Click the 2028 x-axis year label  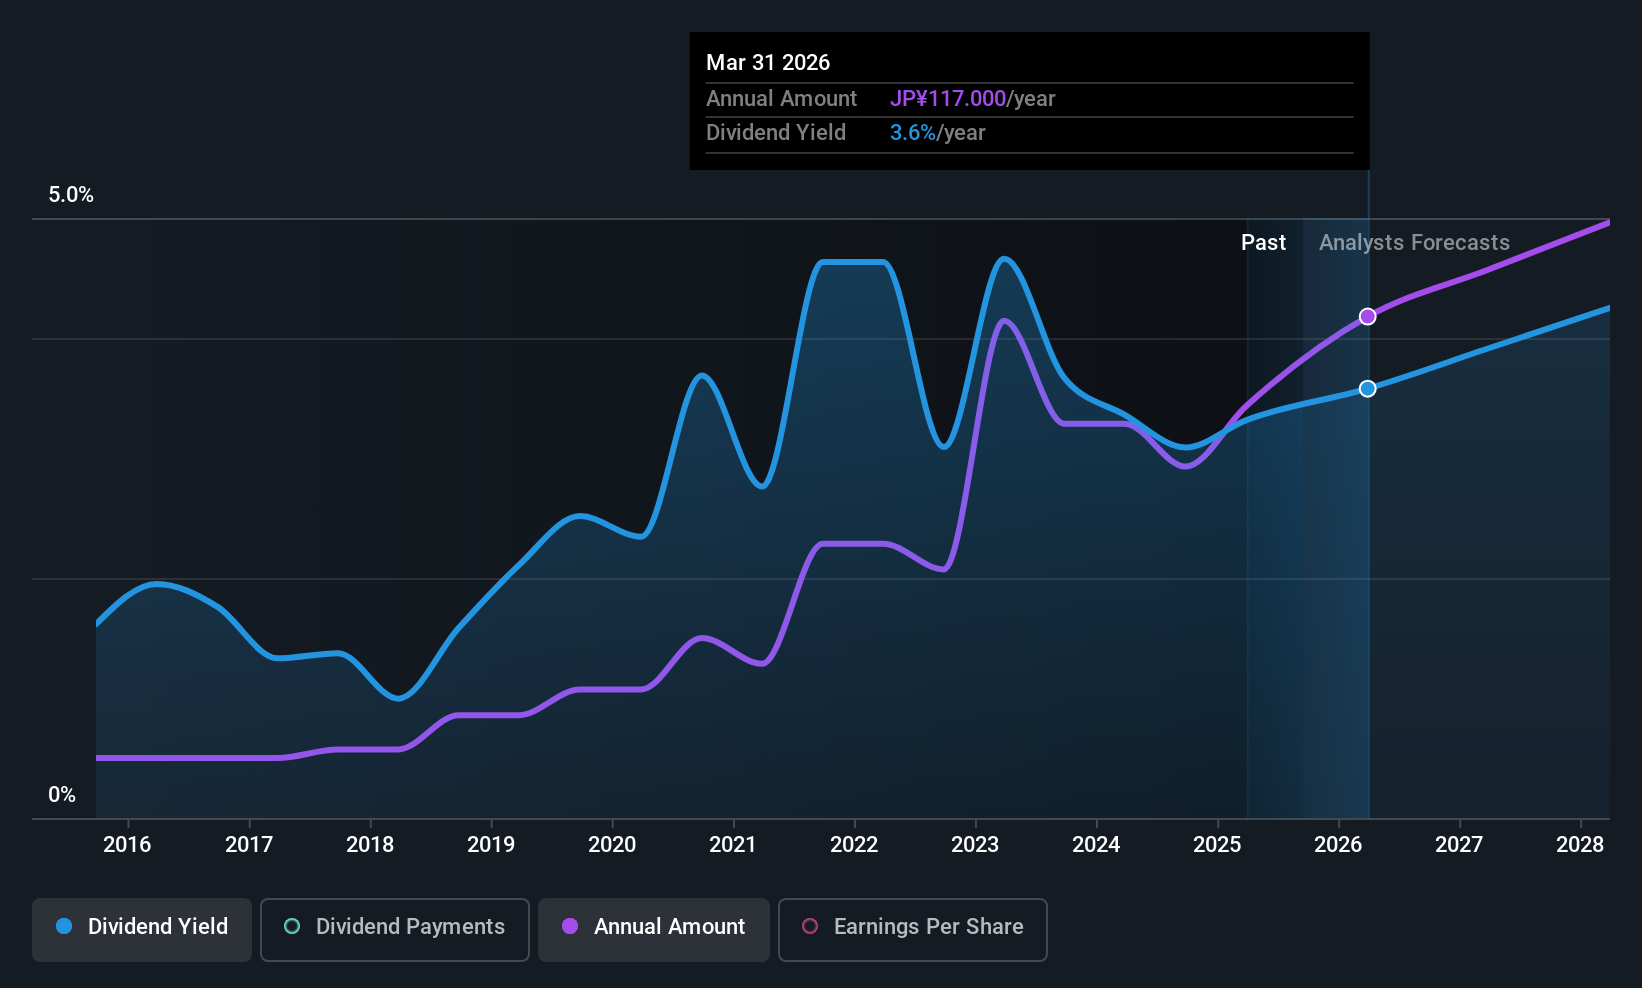[1580, 845]
